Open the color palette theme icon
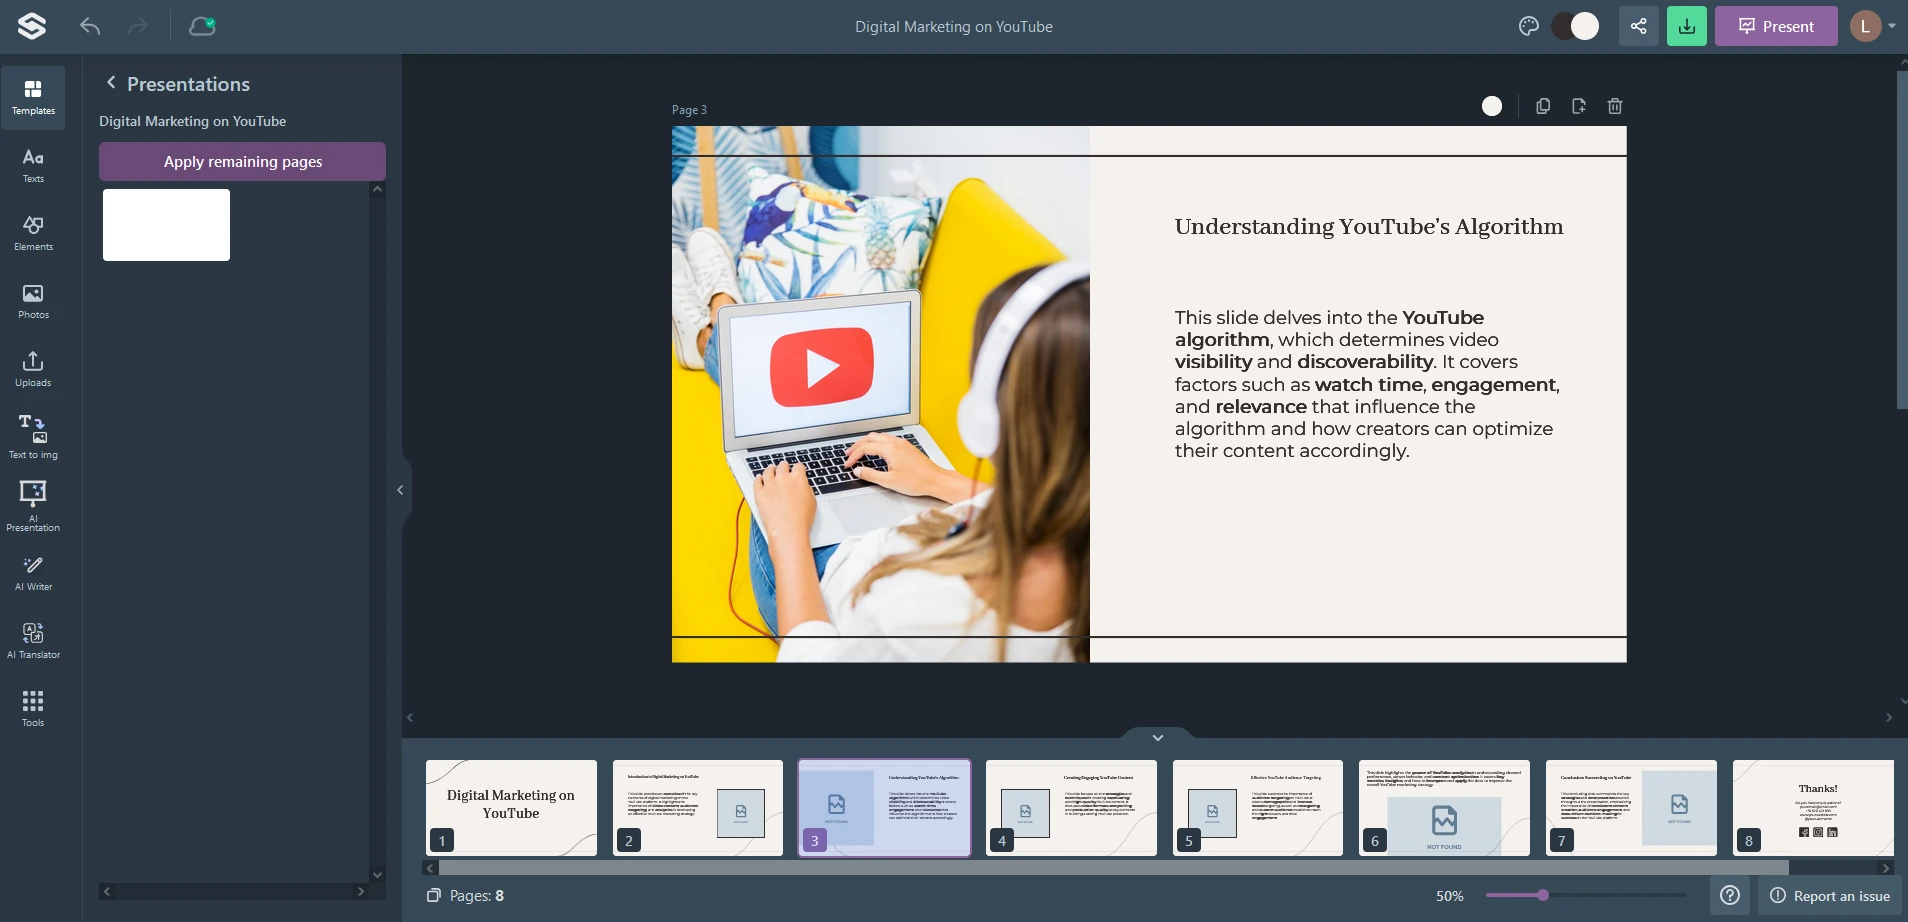The width and height of the screenshot is (1908, 922). (x=1528, y=26)
